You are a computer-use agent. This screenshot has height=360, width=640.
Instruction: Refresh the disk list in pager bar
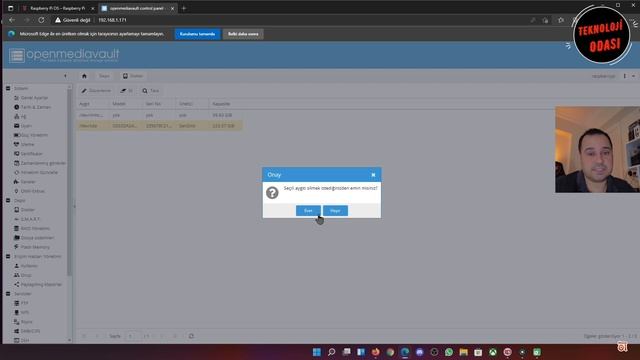191,336
